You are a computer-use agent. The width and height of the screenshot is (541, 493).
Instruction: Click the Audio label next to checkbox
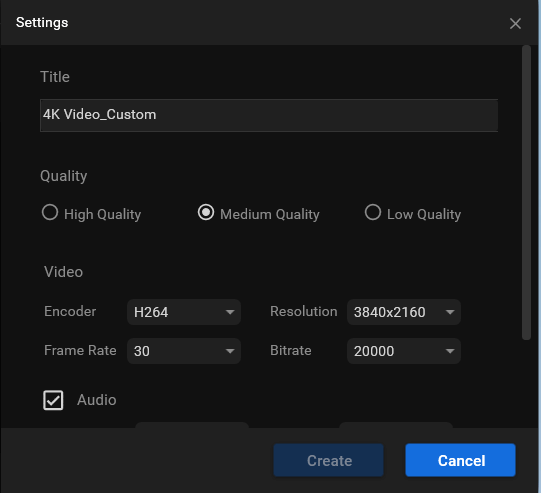pos(97,400)
